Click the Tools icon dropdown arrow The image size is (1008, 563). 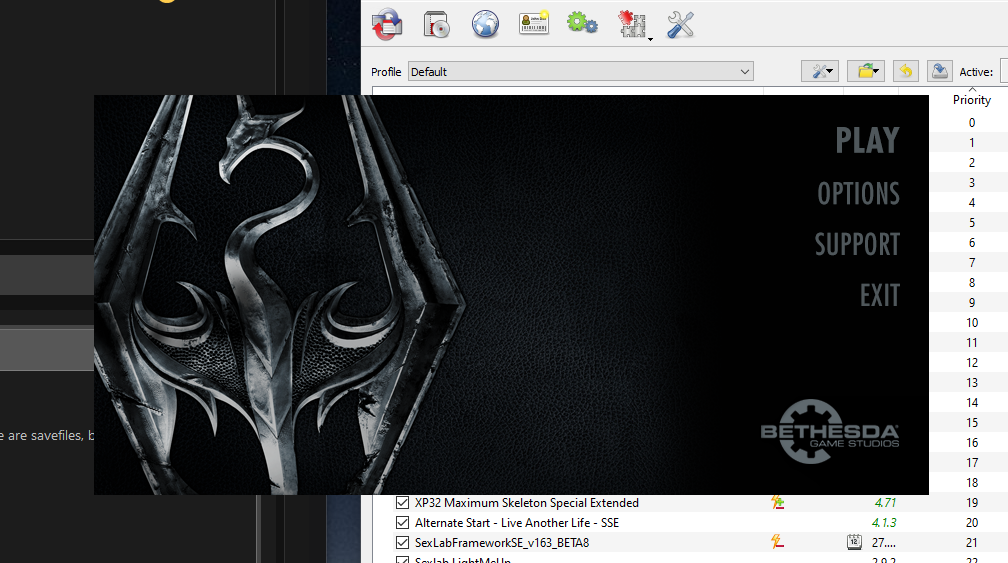[x=650, y=39]
